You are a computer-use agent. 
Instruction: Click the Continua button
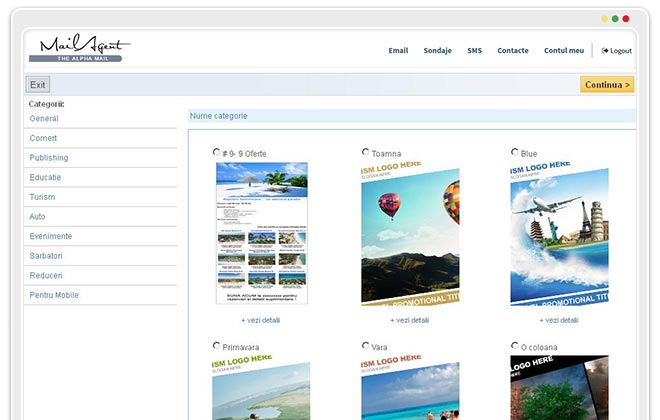coord(607,85)
